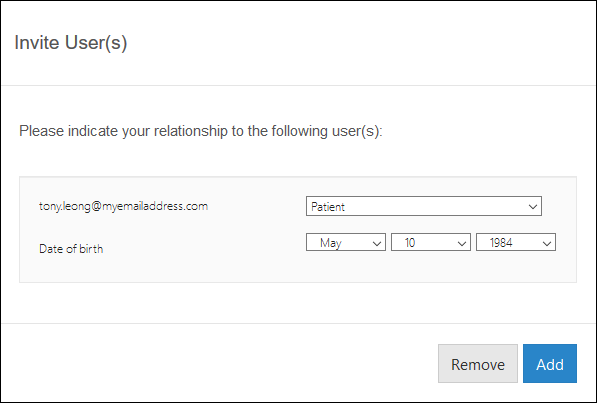
Task: Click the 10 value in day selector
Action: tap(410, 243)
